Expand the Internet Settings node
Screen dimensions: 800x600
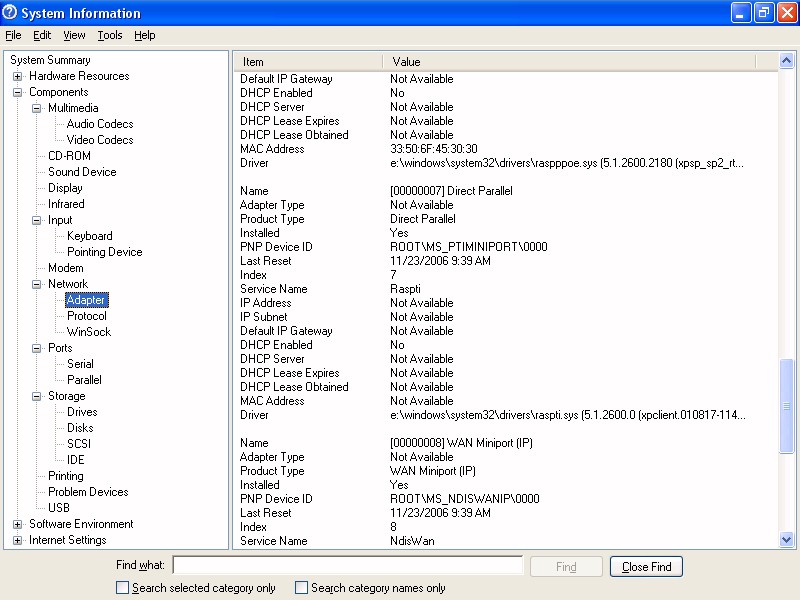coord(18,540)
